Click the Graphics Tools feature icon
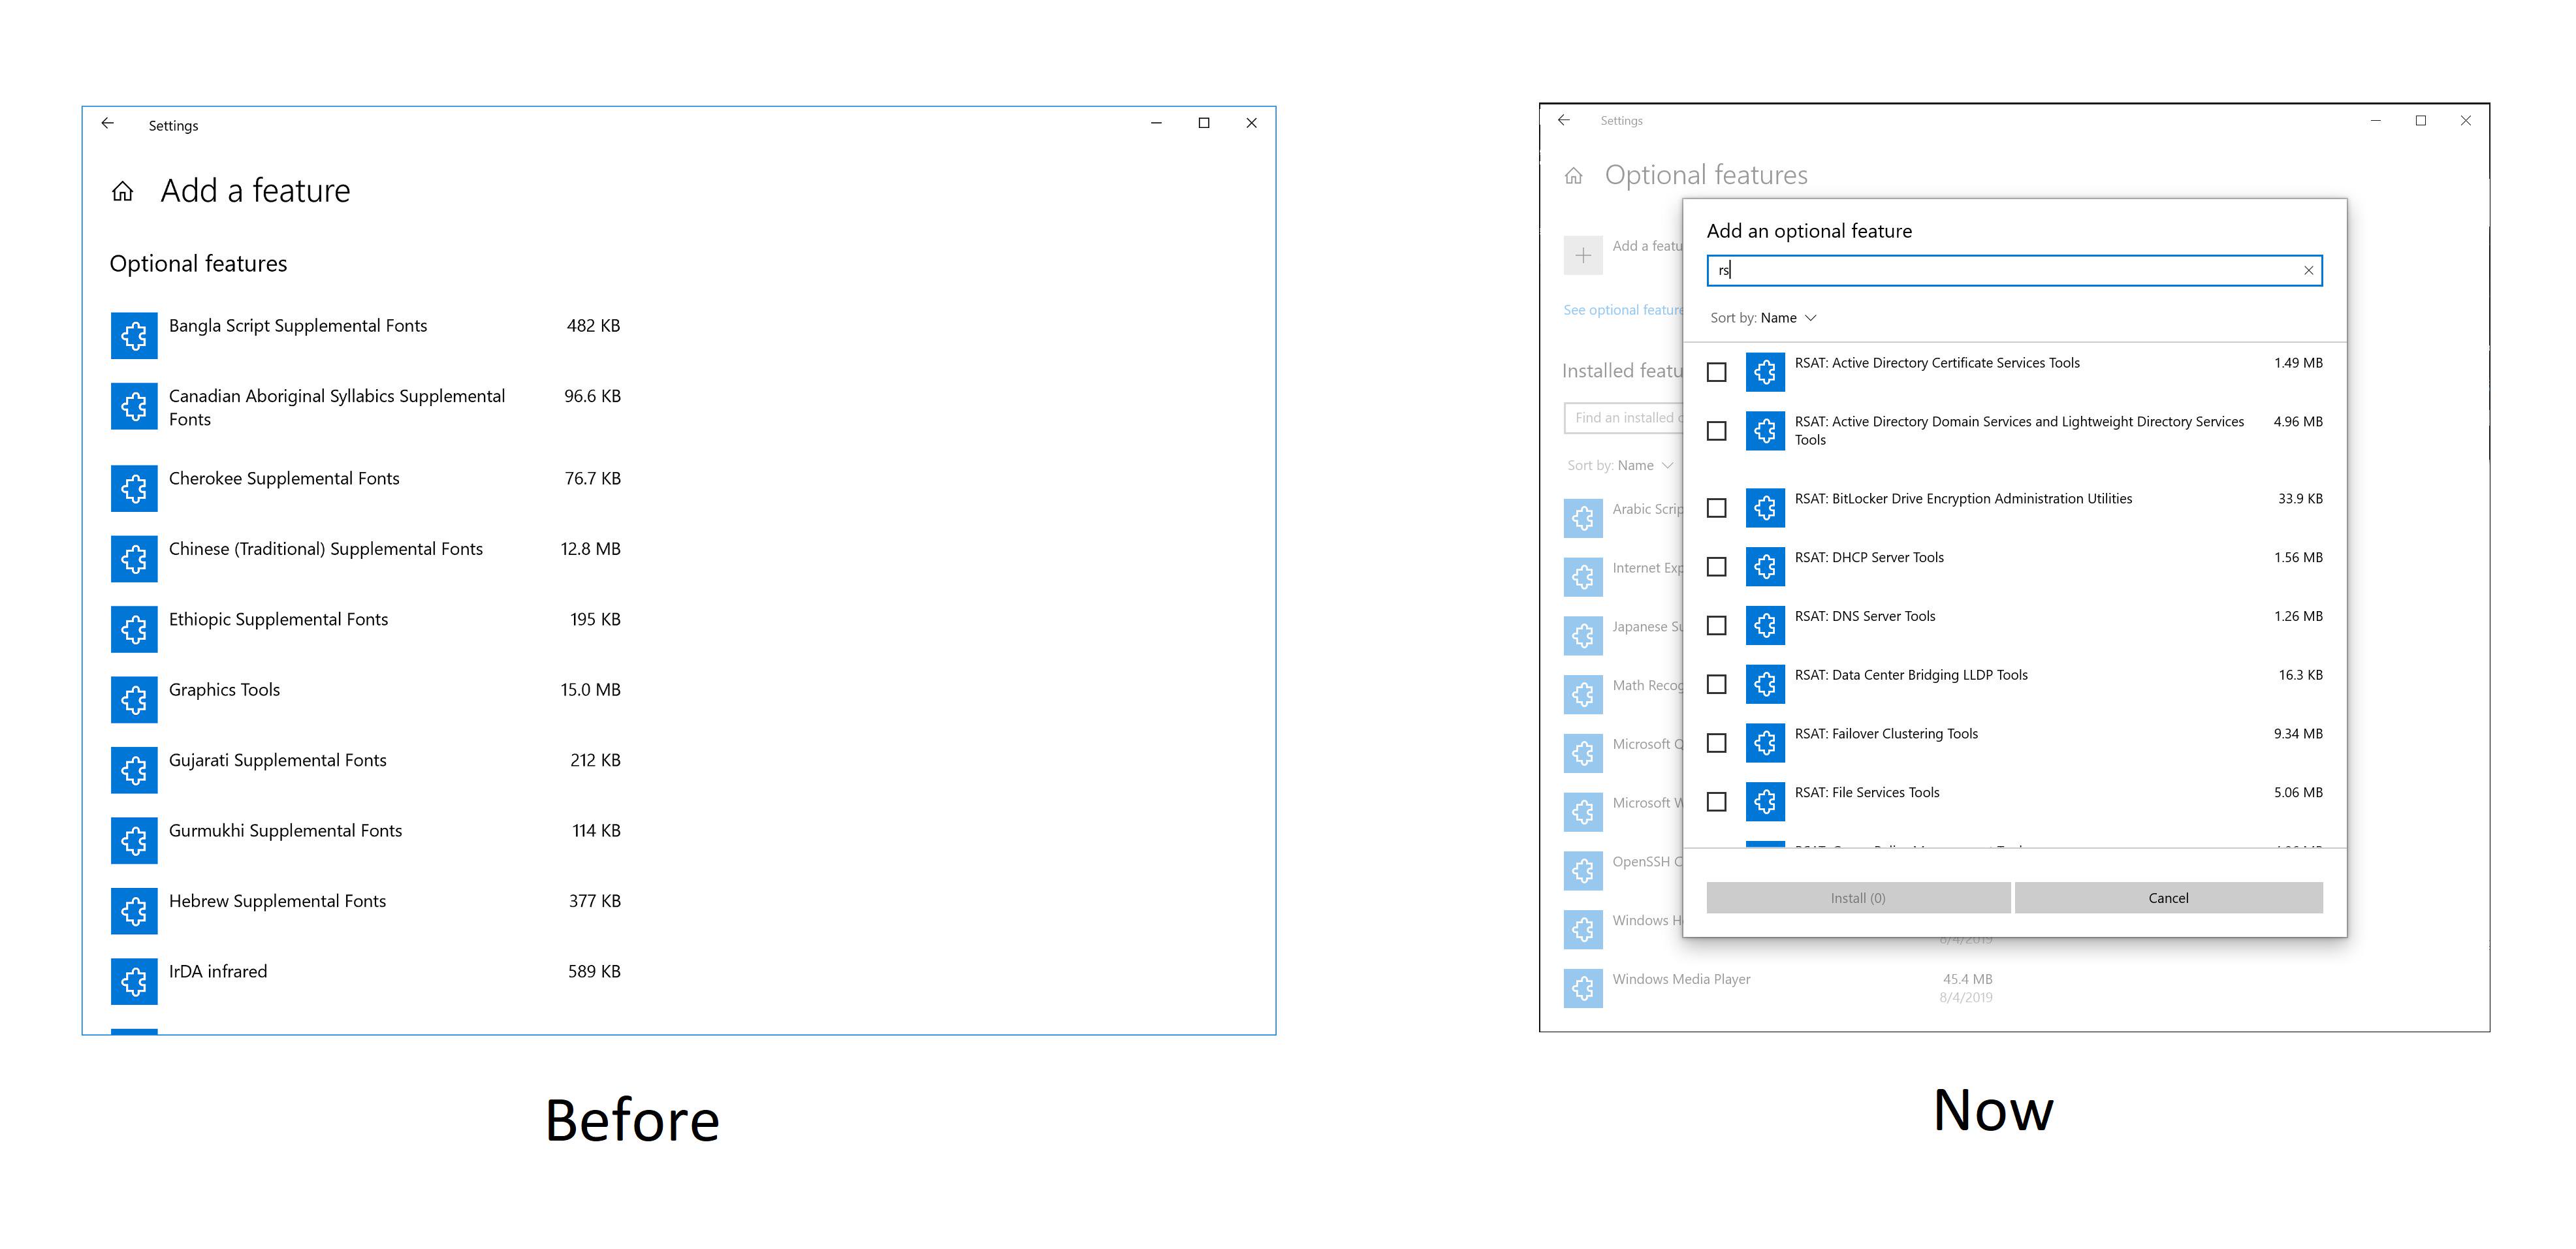Image resolution: width=2576 pixels, height=1249 pixels. pos(134,699)
